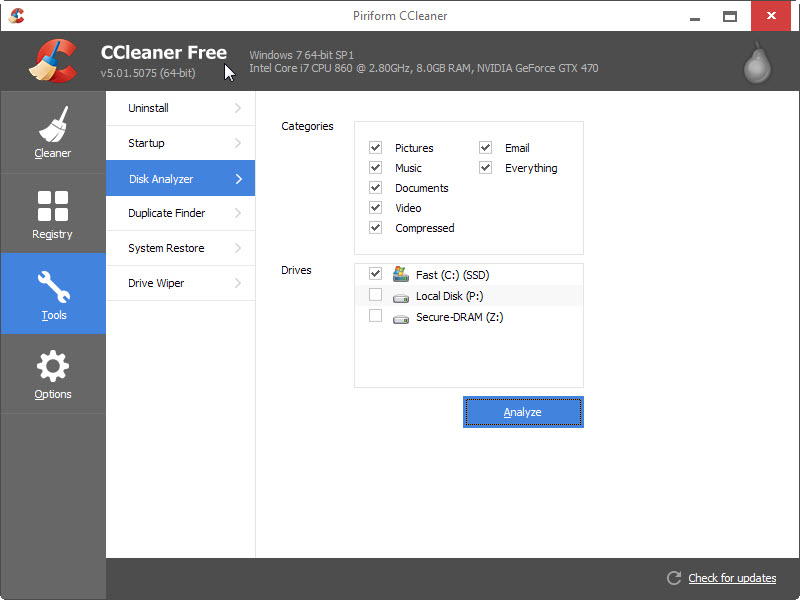Check the Local Disk (P:) drive
The image size is (800, 600).
[x=376, y=295]
